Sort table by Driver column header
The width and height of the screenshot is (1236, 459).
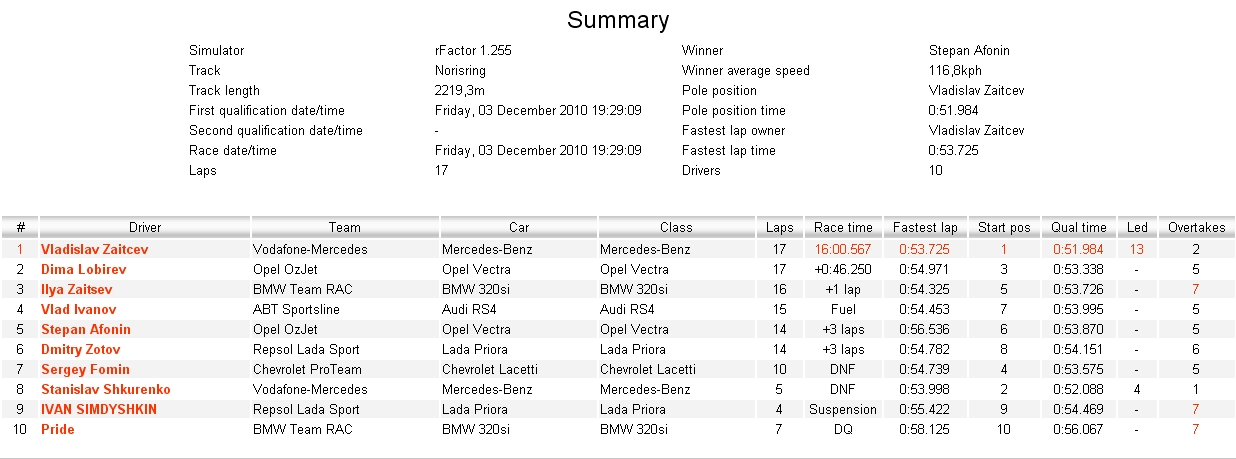[145, 227]
